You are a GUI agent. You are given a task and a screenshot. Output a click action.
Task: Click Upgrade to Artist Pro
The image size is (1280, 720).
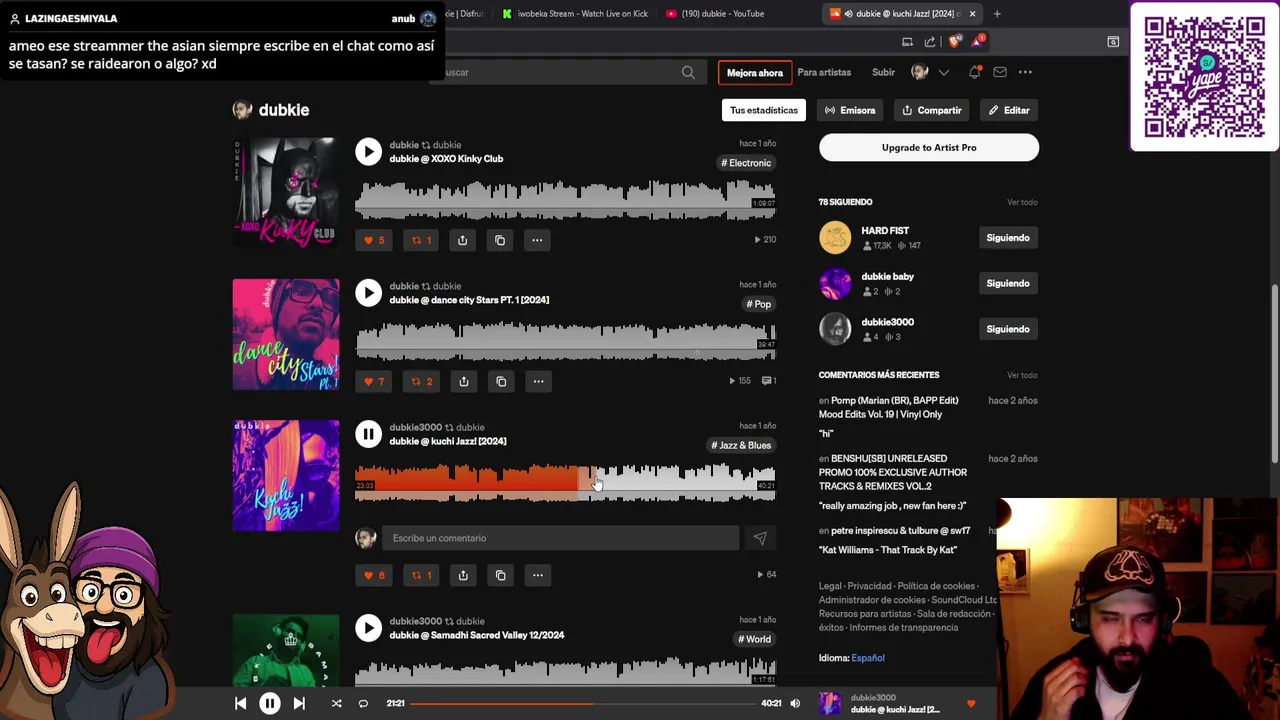point(929,148)
